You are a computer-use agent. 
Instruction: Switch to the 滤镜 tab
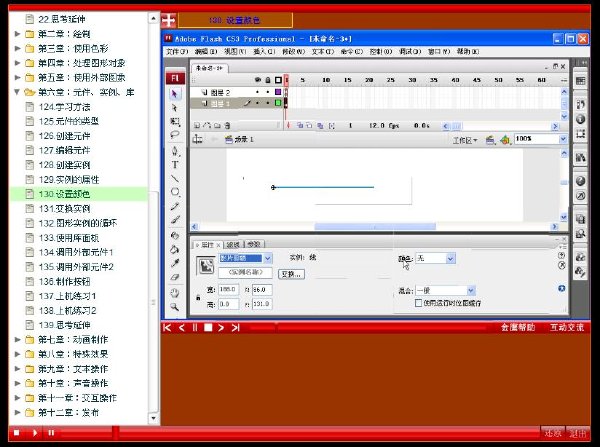(x=233, y=244)
